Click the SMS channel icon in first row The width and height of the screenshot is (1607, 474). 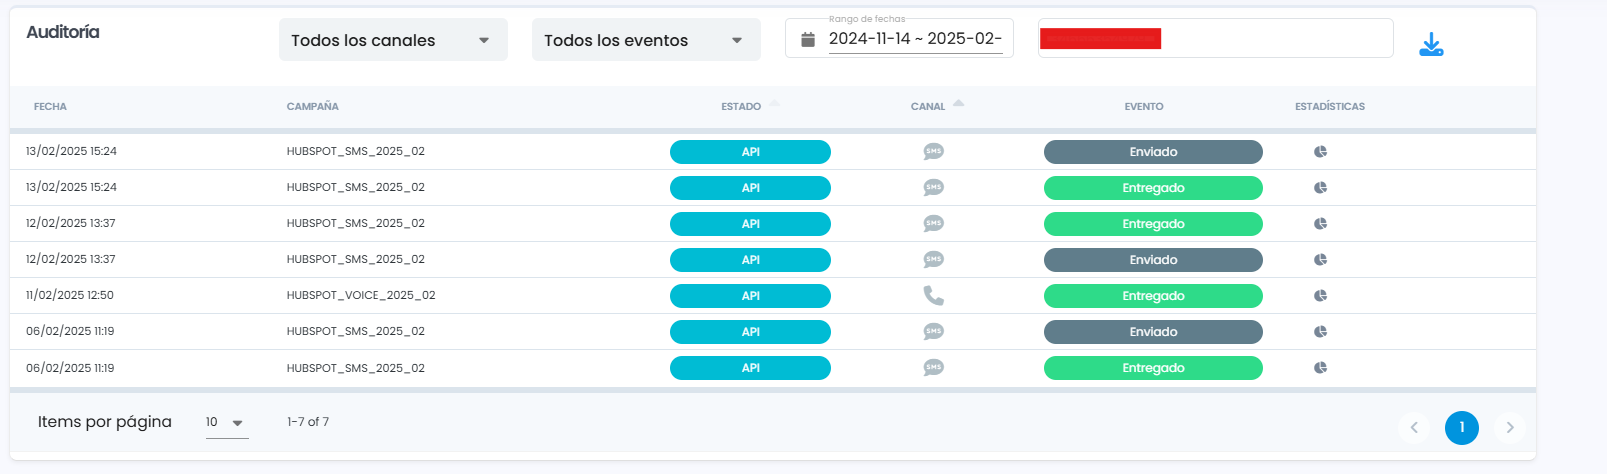click(x=933, y=152)
